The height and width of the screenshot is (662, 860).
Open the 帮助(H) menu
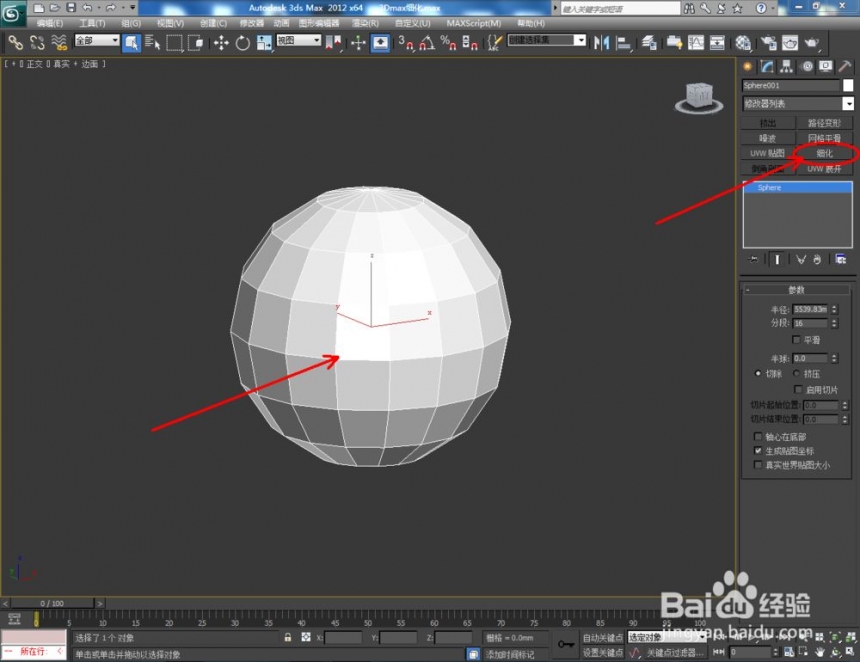tap(531, 23)
